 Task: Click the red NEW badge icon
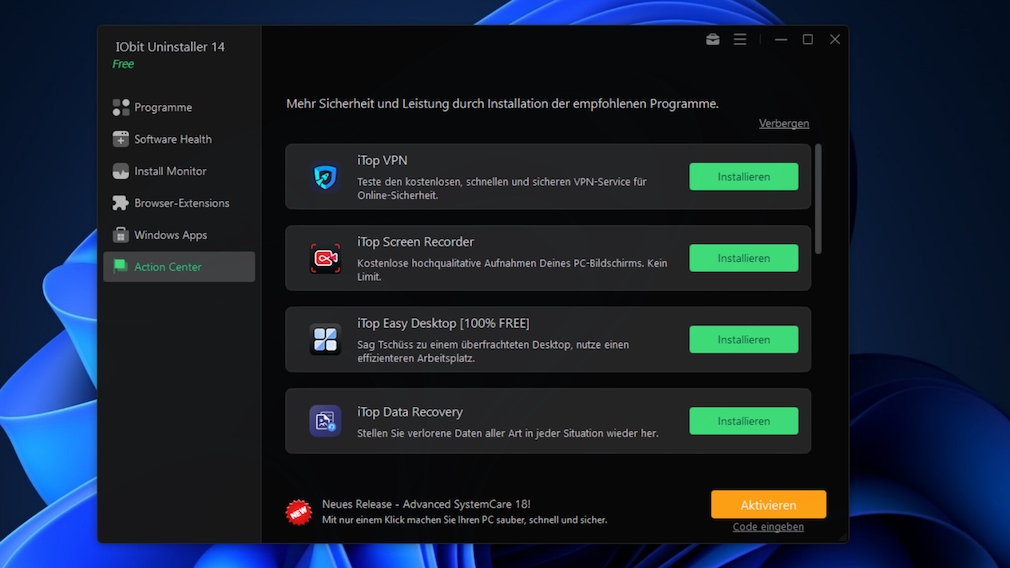point(299,512)
